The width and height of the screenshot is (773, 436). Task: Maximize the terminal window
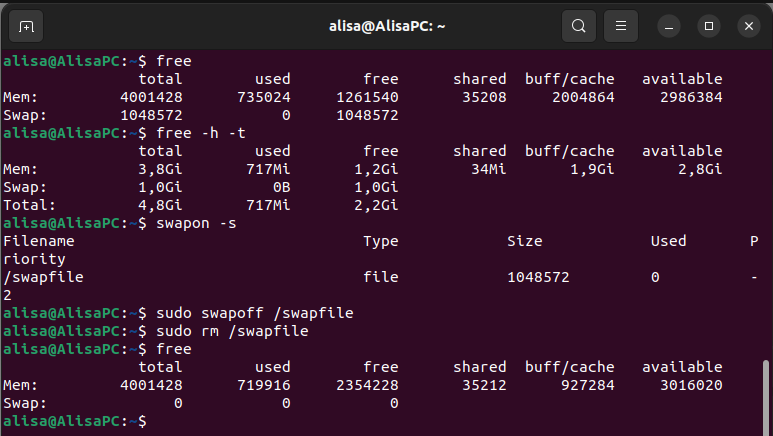click(709, 26)
